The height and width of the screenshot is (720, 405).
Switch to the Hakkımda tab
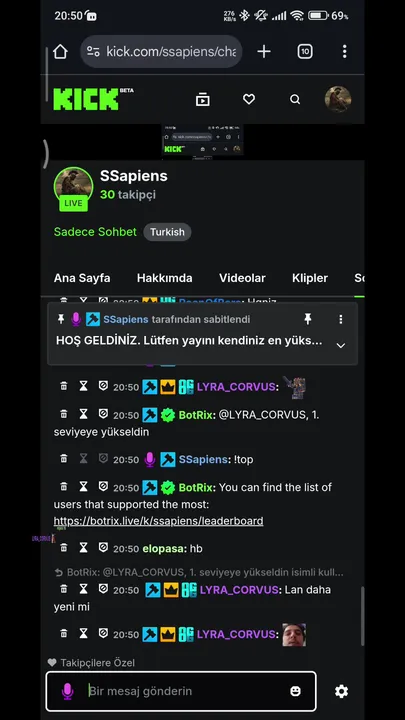pos(164,278)
